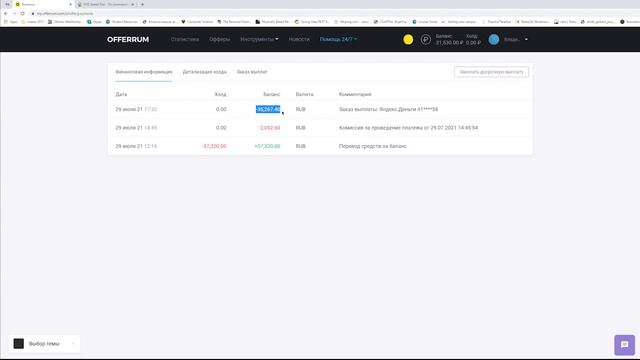Open the Офферы menu item
The image size is (640, 360).
[220, 40]
